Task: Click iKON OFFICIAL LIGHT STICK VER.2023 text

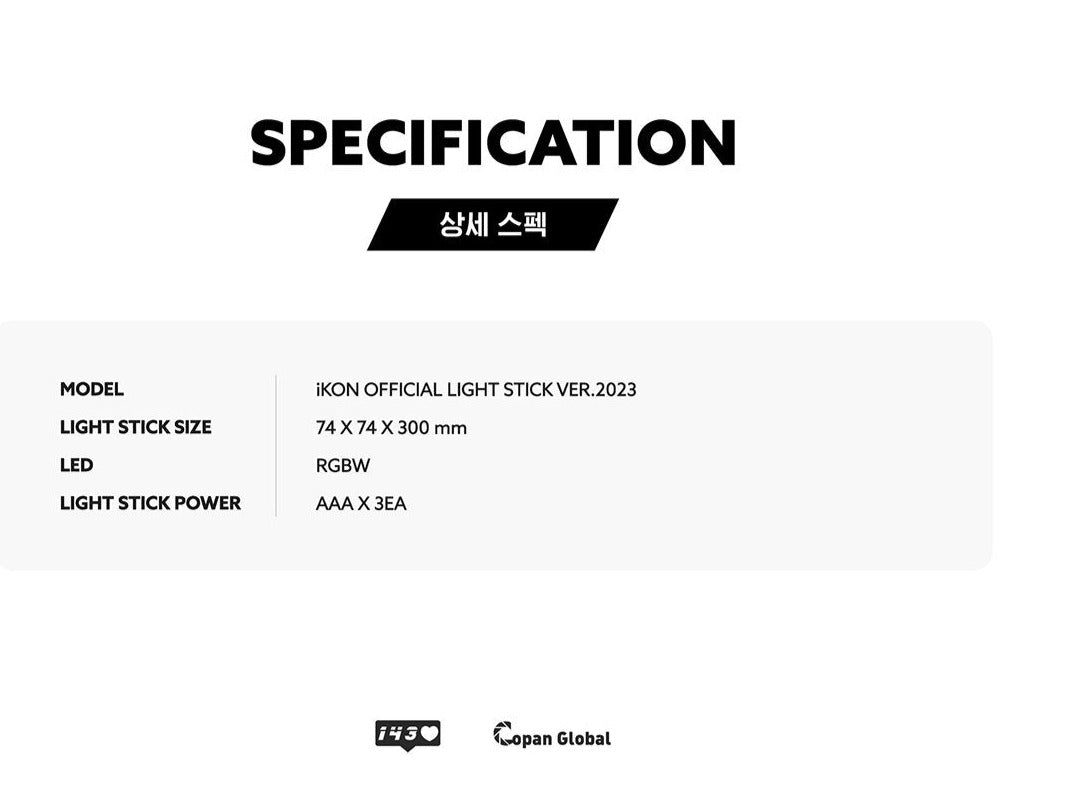Action: [x=475, y=390]
